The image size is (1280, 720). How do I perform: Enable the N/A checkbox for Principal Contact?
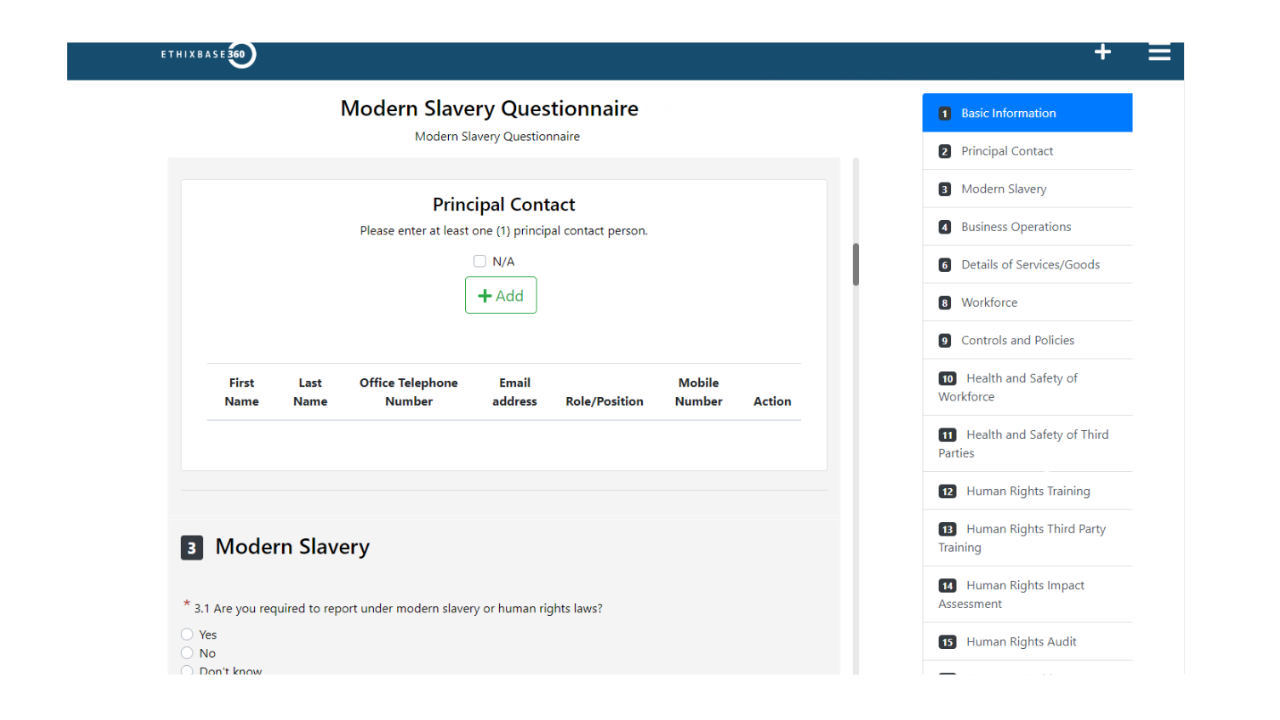coord(479,260)
